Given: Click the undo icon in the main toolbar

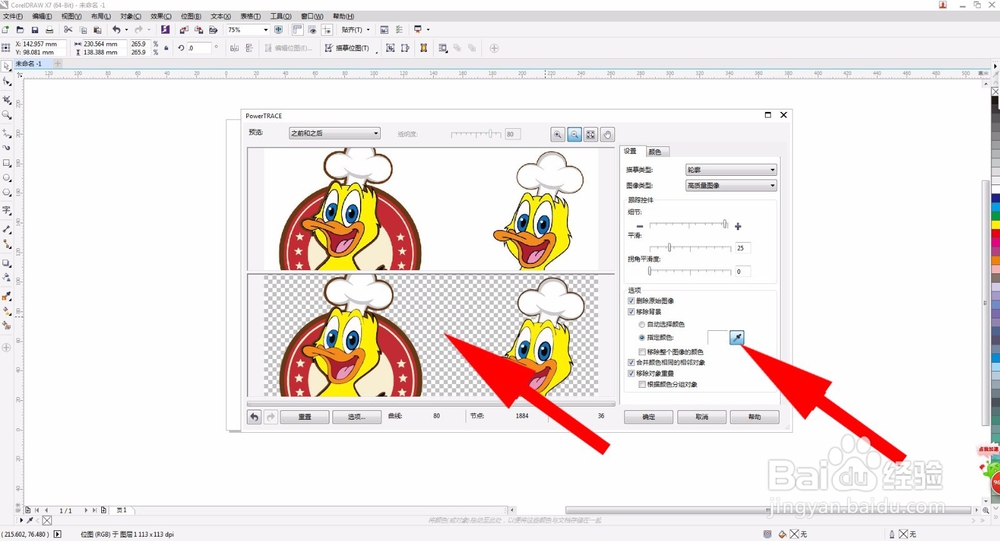Looking at the screenshot, I should point(116,29).
